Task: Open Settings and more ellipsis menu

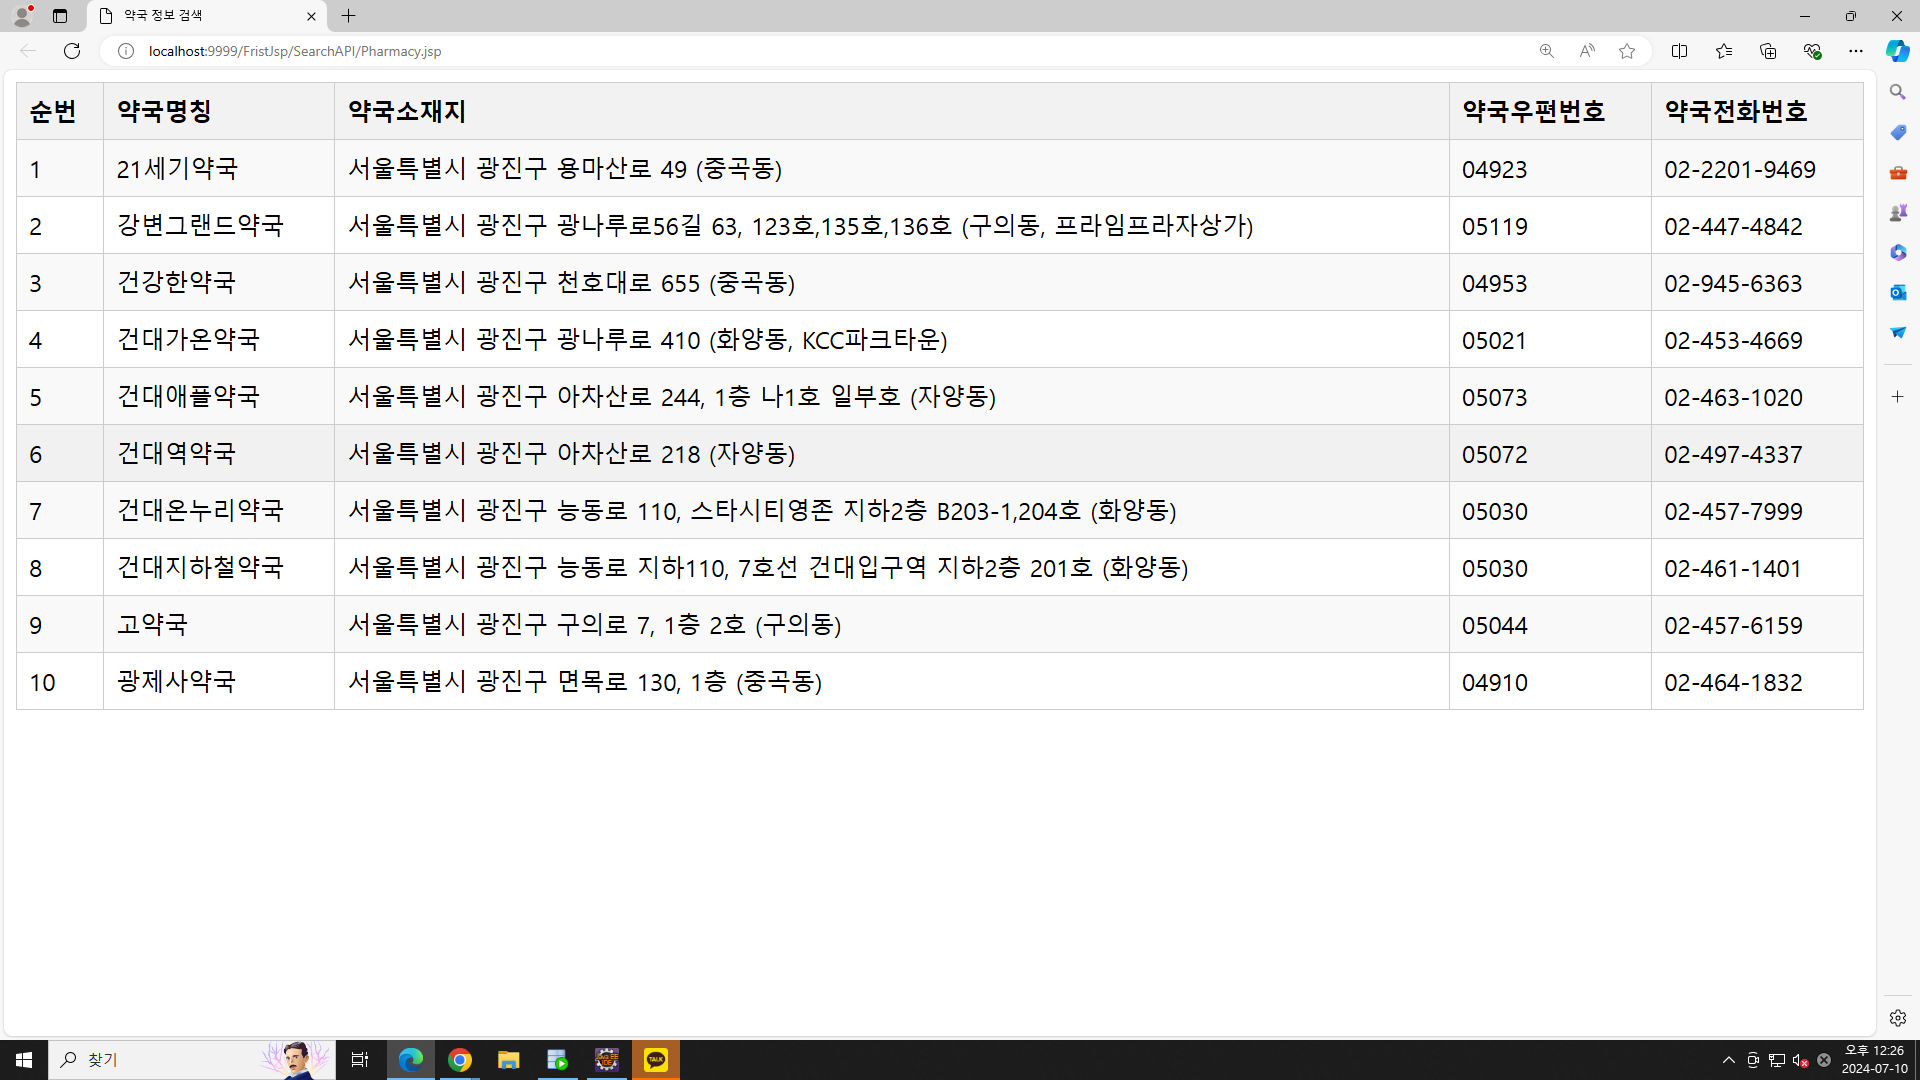Action: pyautogui.click(x=1856, y=51)
